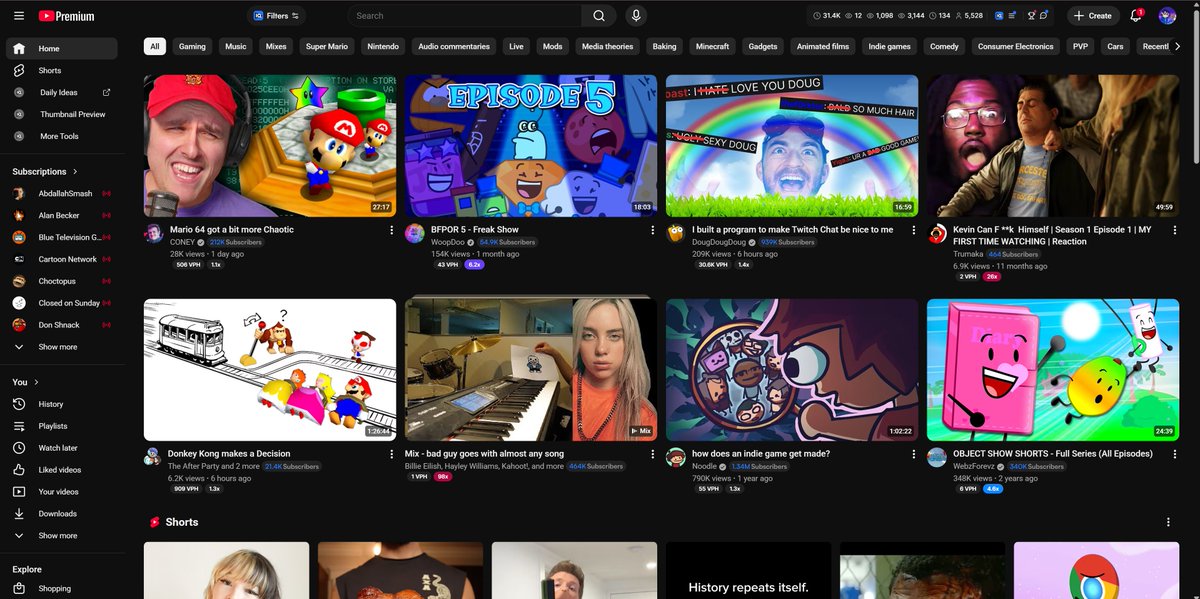1200x599 pixels.
Task: Go to Home in sidebar
Action: pos(61,48)
